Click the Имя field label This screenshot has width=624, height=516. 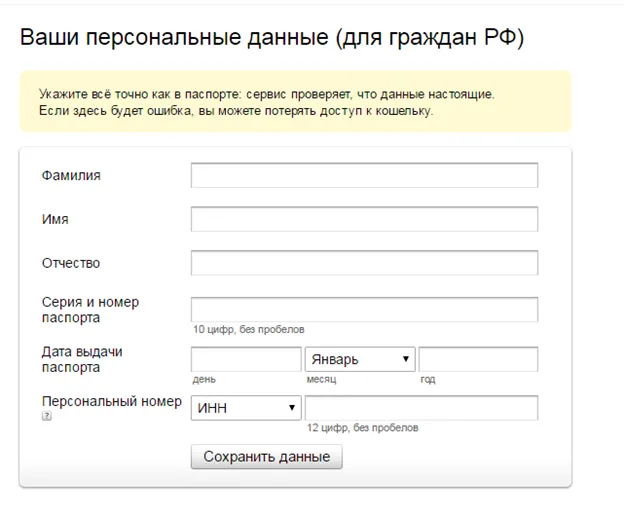(55, 219)
